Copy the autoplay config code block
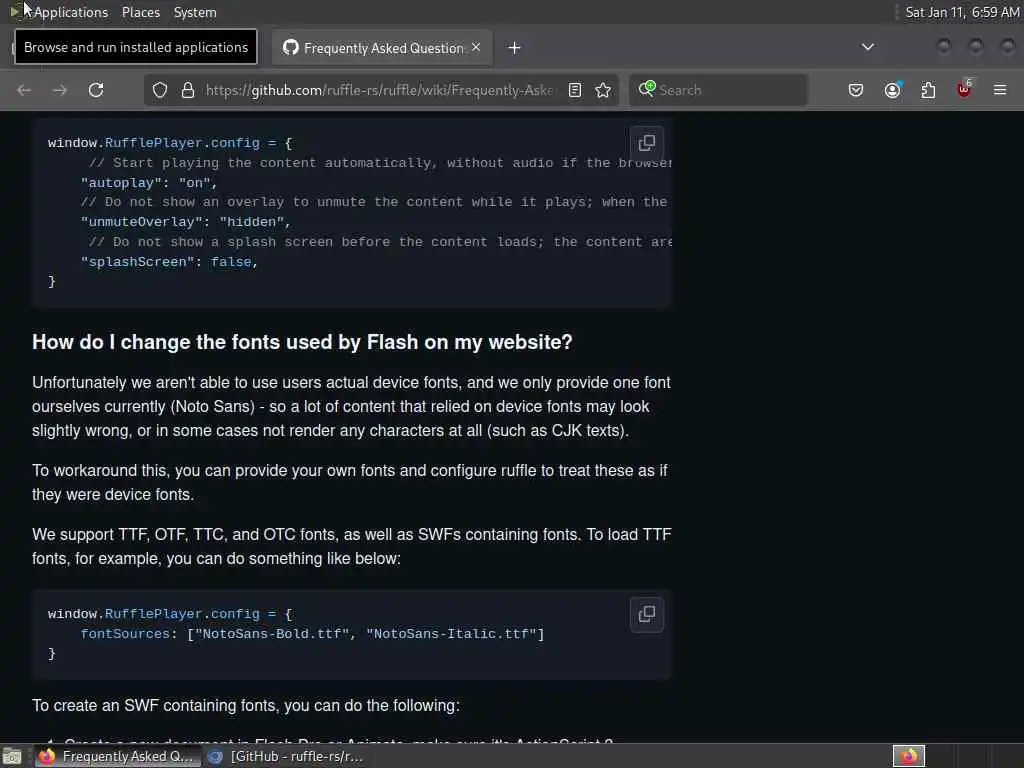The width and height of the screenshot is (1024, 768). (647, 142)
